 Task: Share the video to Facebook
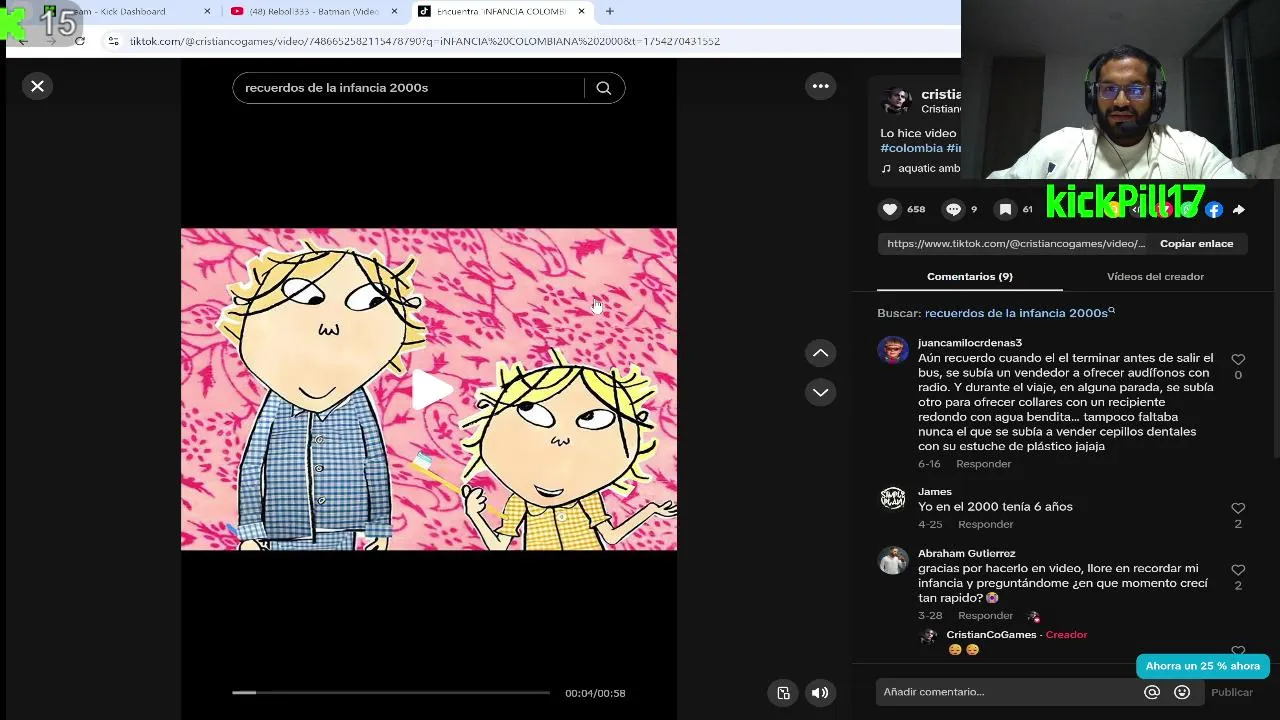click(x=1214, y=210)
